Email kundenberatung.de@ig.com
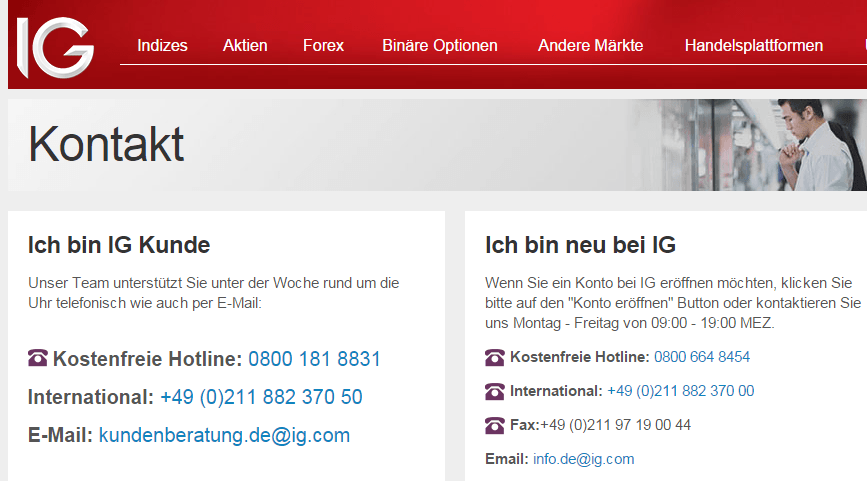The image size is (867, 481). [x=224, y=435]
